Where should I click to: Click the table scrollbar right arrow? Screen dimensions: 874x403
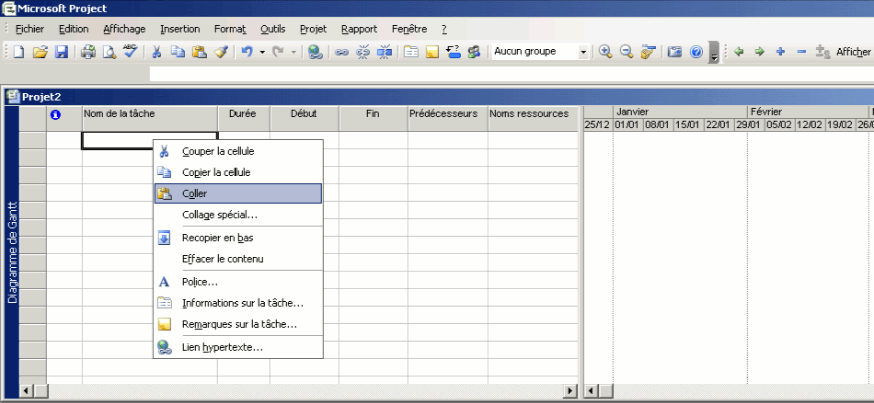[x=571, y=391]
